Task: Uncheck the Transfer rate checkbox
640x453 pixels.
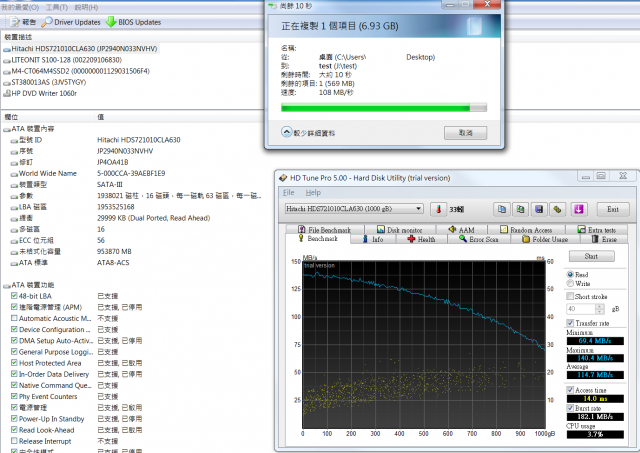Action: (x=571, y=323)
